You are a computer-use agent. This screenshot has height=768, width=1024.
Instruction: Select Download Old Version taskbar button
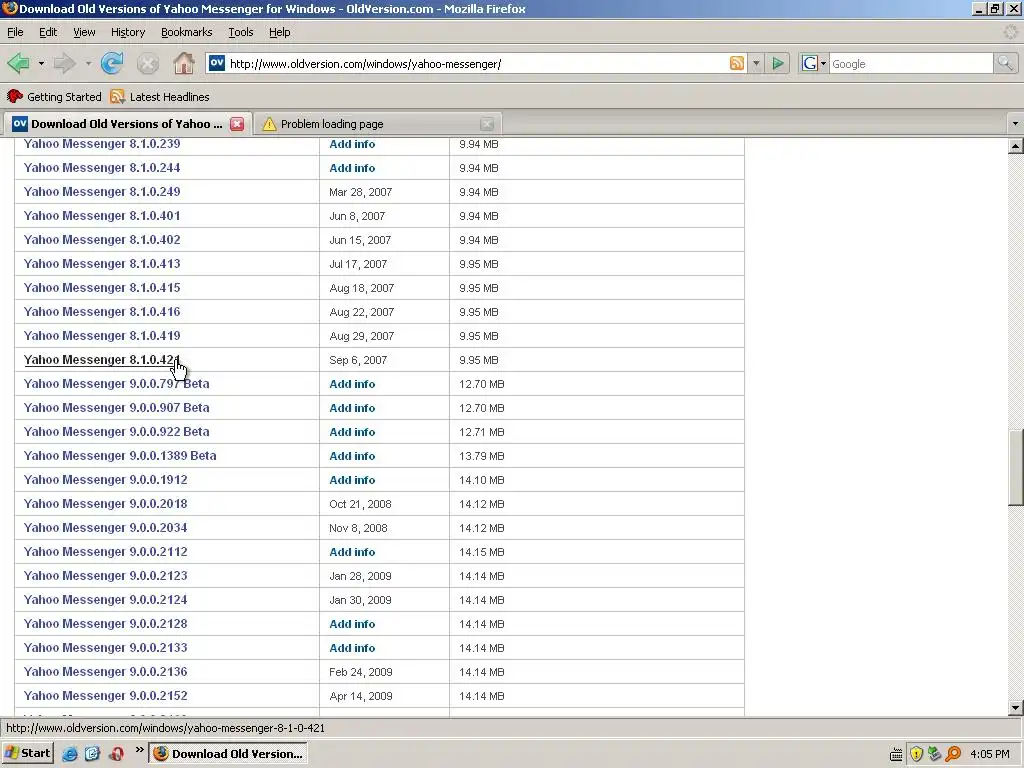229,754
